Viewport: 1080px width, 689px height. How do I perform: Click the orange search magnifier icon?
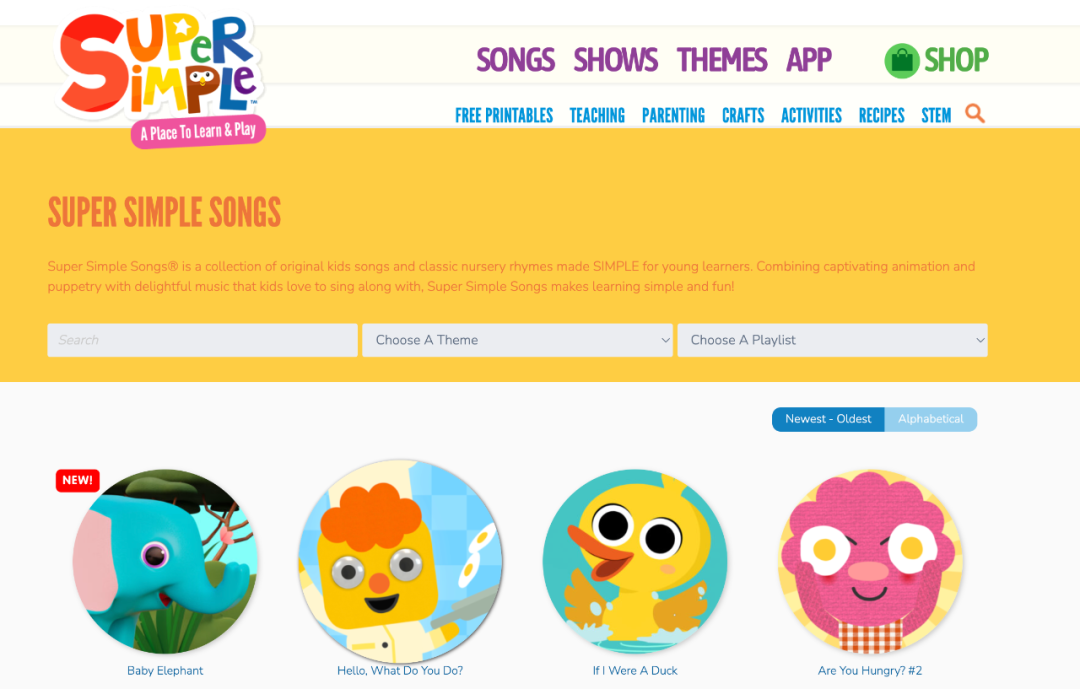click(x=975, y=113)
